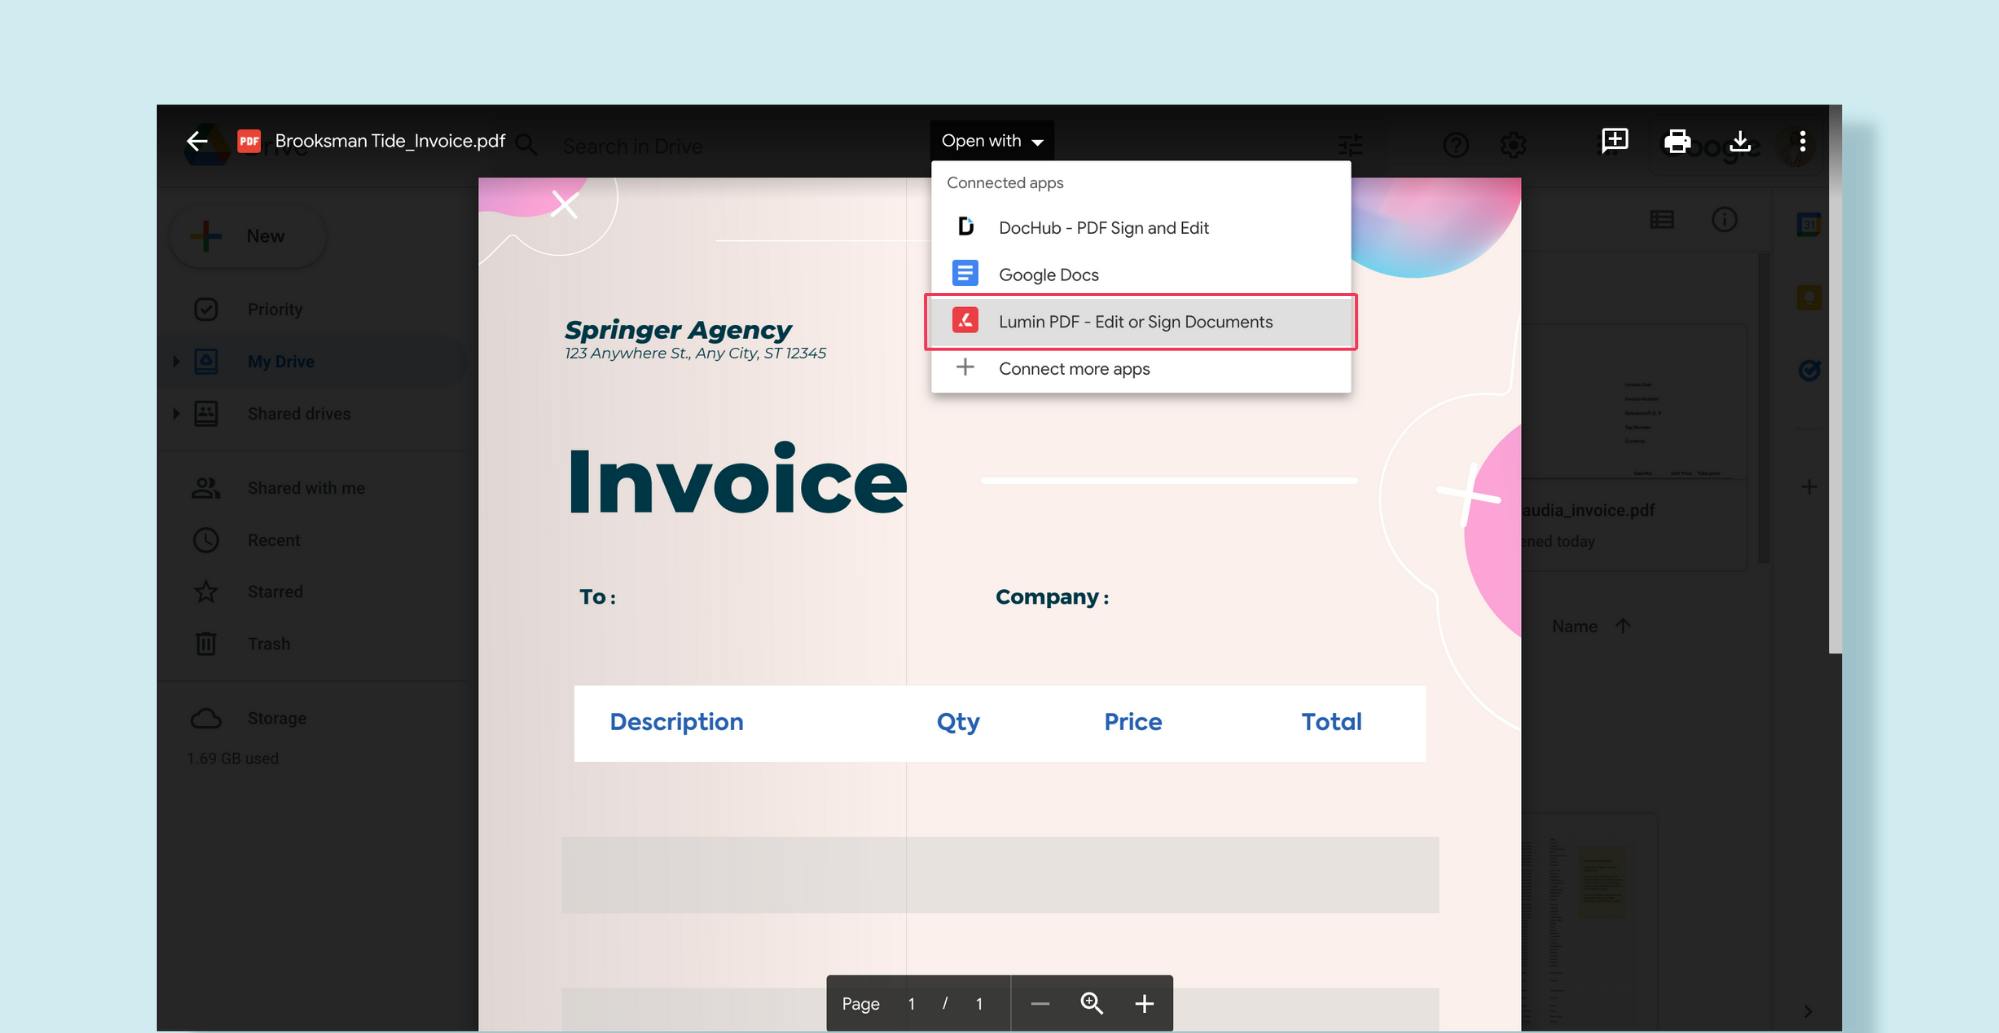
Task: Show file details info icon
Action: pyautogui.click(x=1724, y=219)
